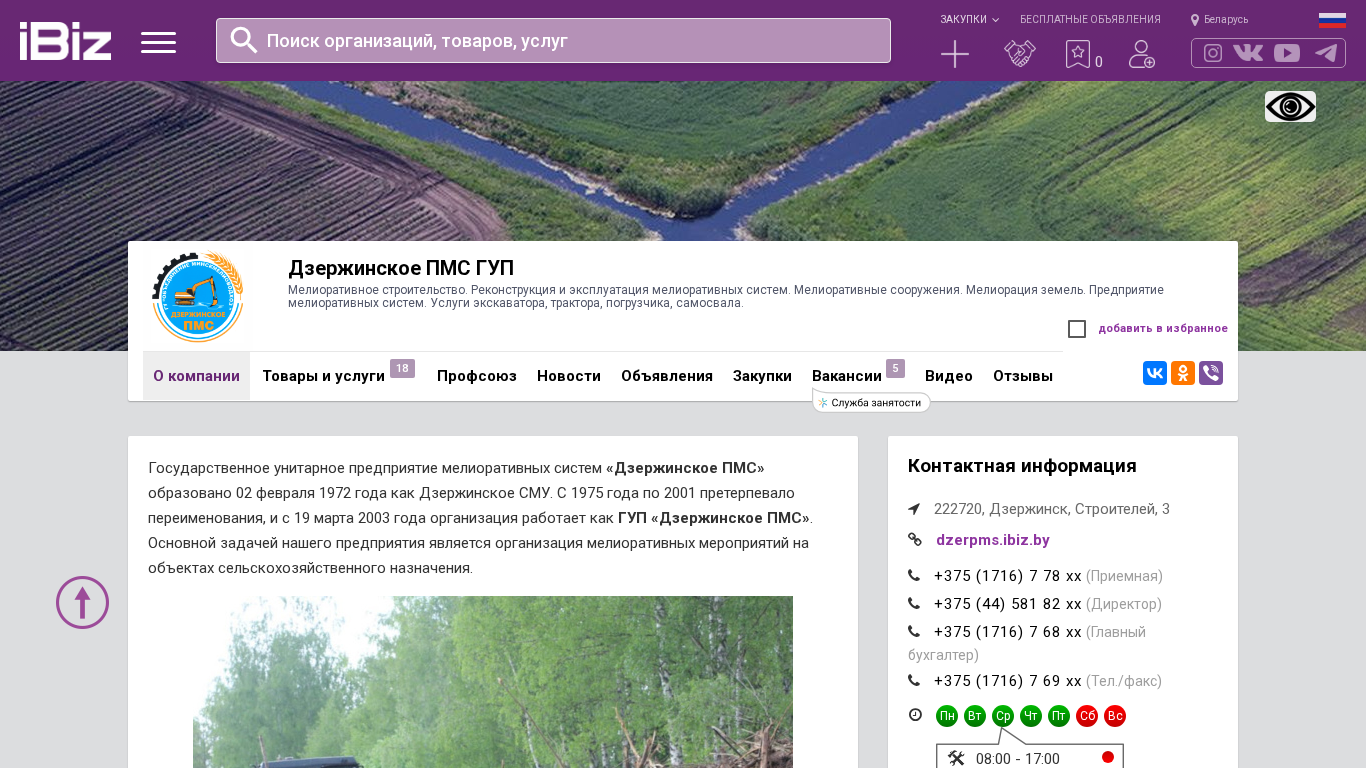The image size is (1366, 768).
Task: Open the favorites bookmark icon
Action: coord(1077,54)
